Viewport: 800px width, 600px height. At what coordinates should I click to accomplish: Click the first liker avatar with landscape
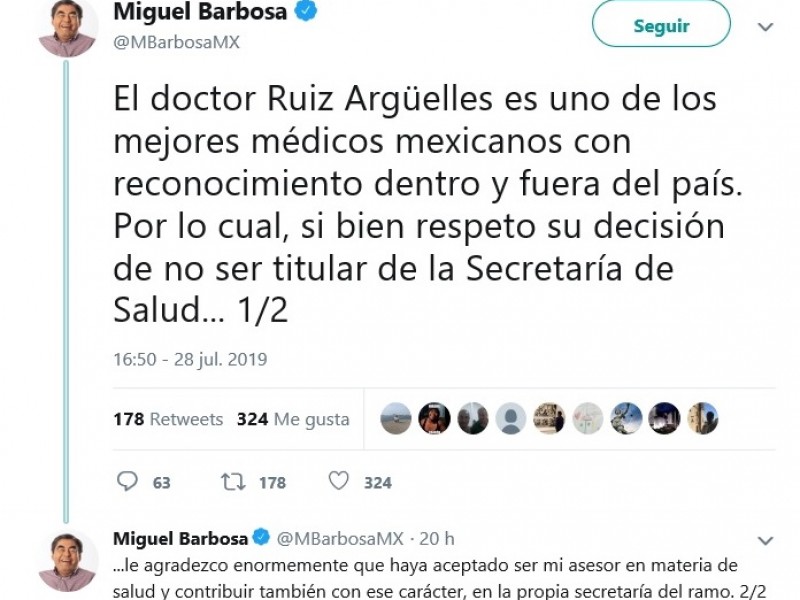pyautogui.click(x=396, y=418)
